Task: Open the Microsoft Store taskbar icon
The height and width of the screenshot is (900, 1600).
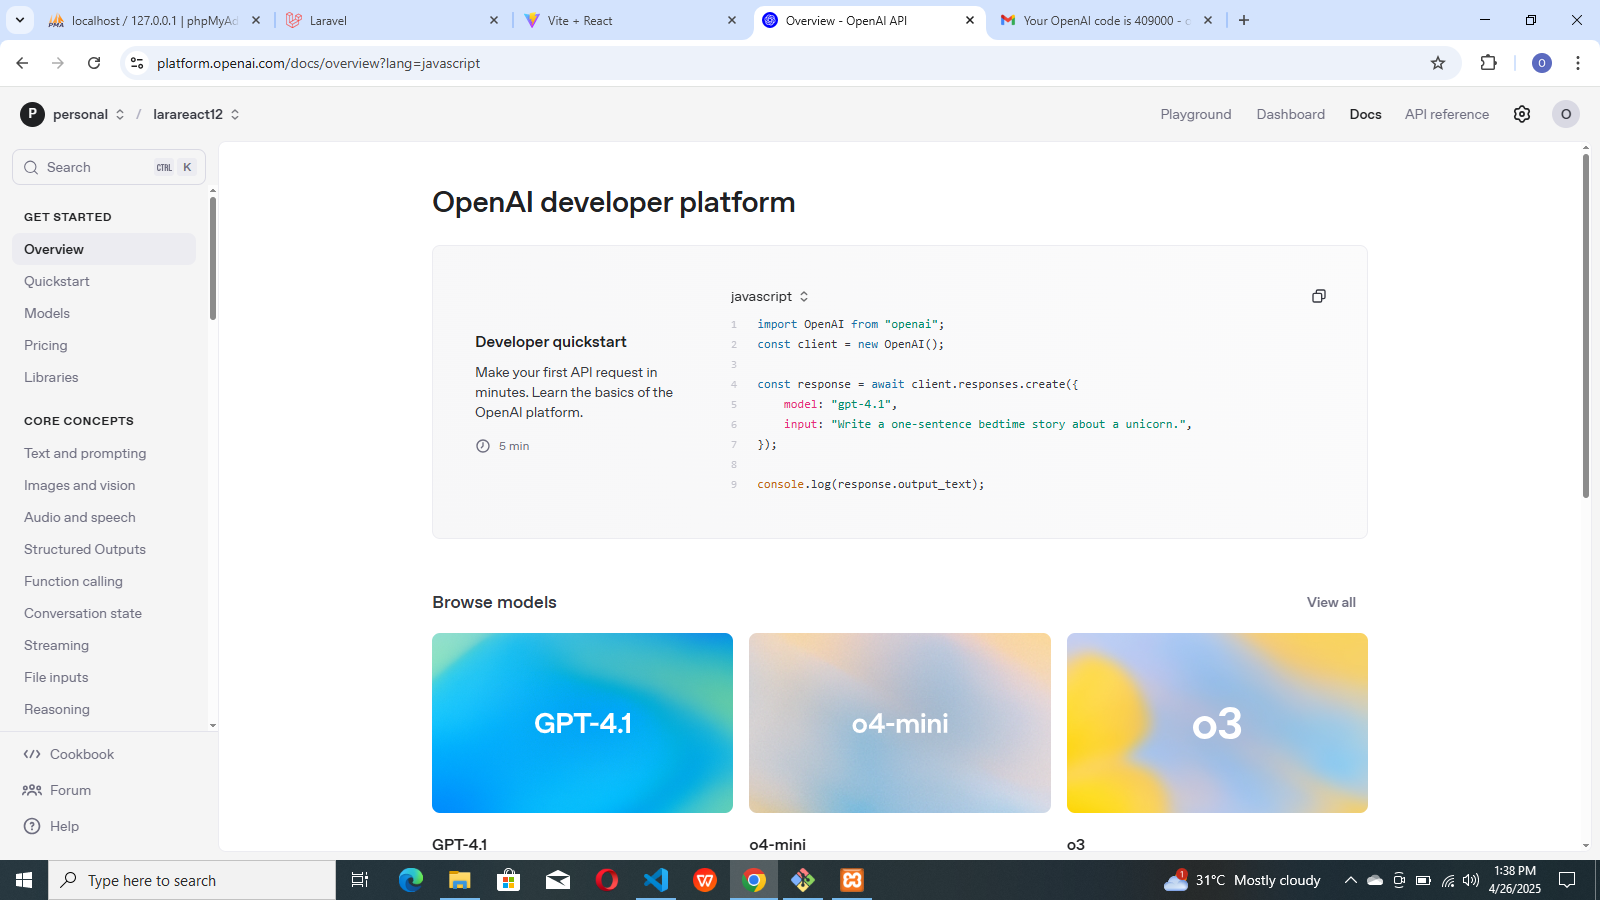Action: click(509, 880)
